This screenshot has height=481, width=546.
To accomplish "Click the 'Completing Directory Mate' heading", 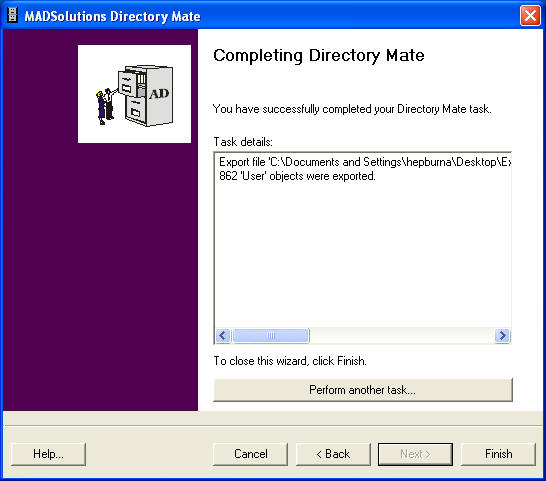I will click(x=319, y=55).
